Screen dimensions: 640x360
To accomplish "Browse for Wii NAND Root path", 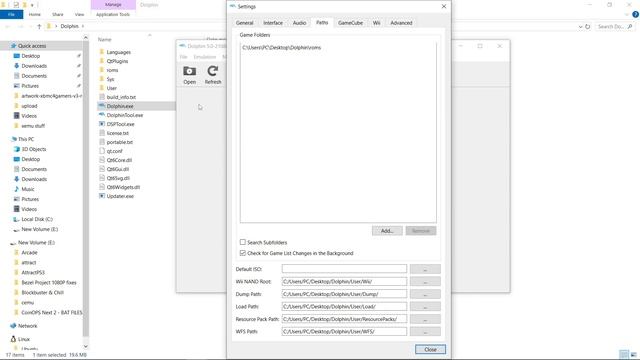I will tap(425, 282).
